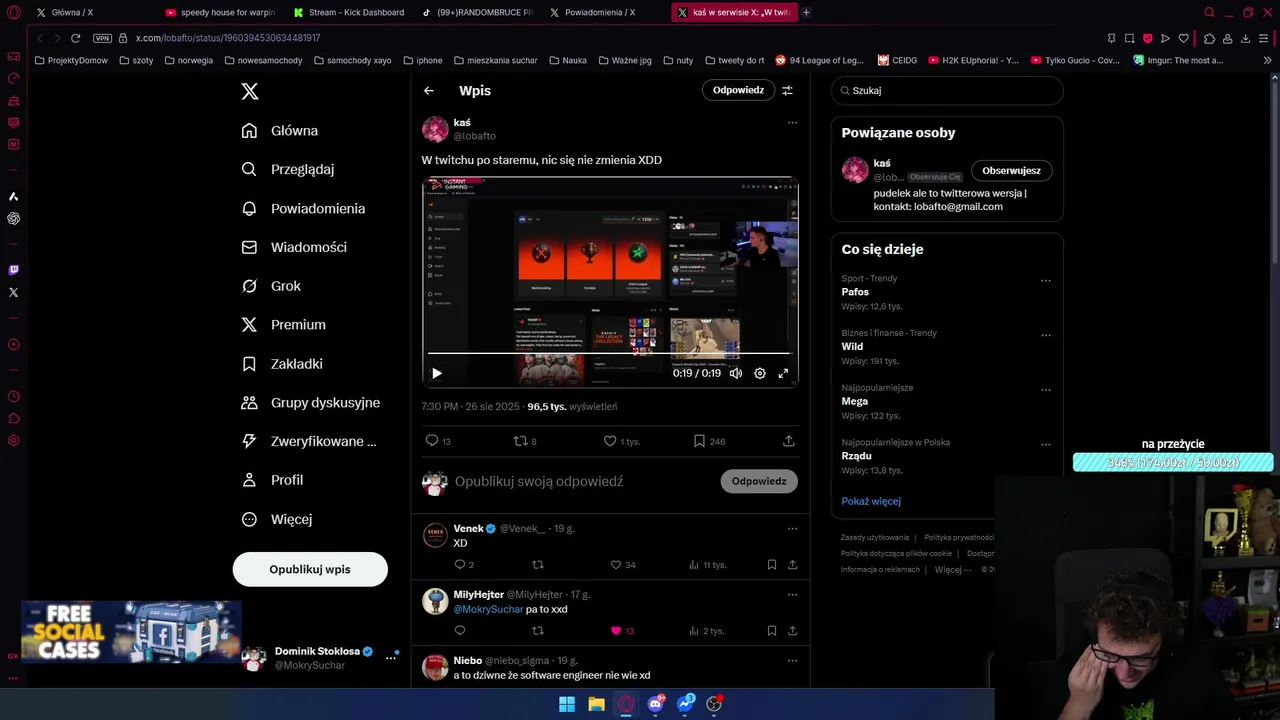Open Grok from sidebar
Image resolution: width=1280 pixels, height=720 pixels.
pos(271,286)
